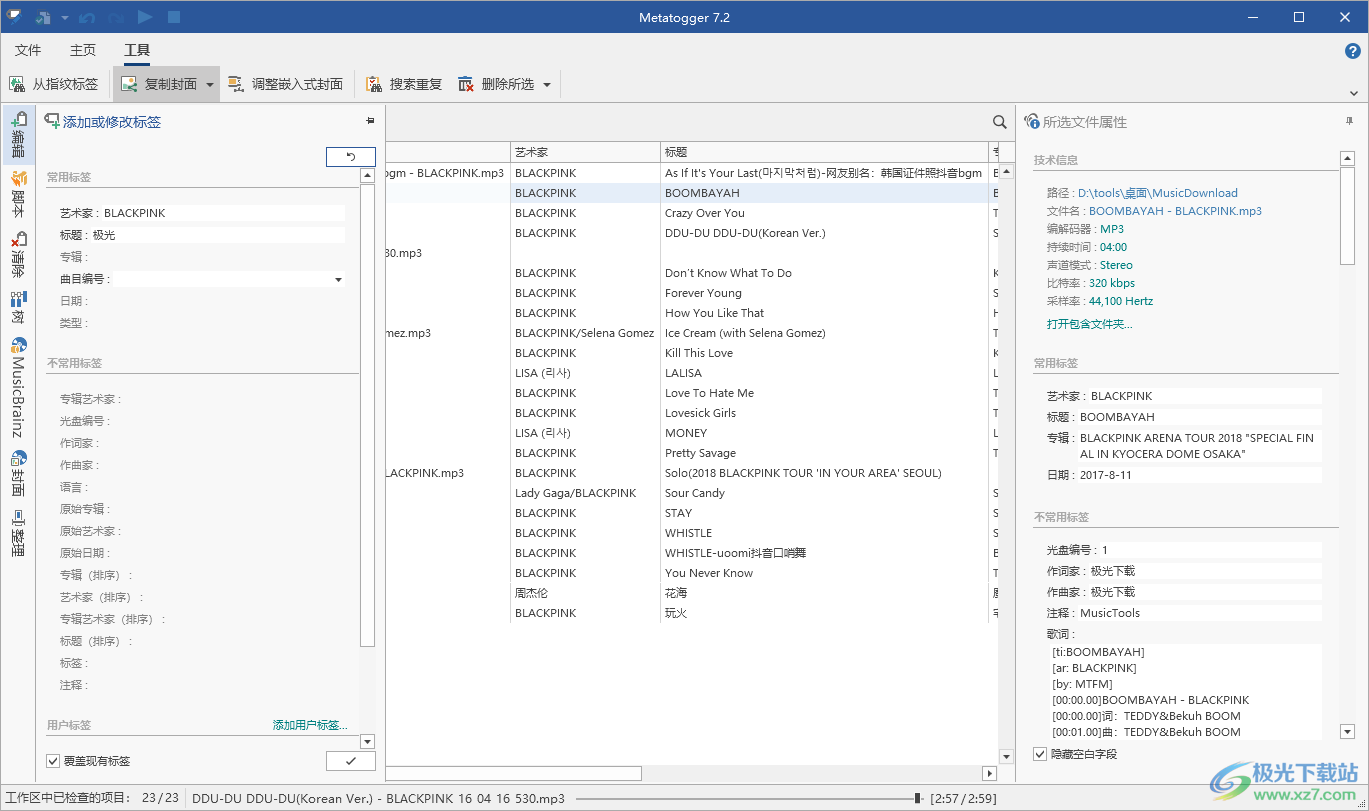Click the help question mark icon

tap(1352, 51)
